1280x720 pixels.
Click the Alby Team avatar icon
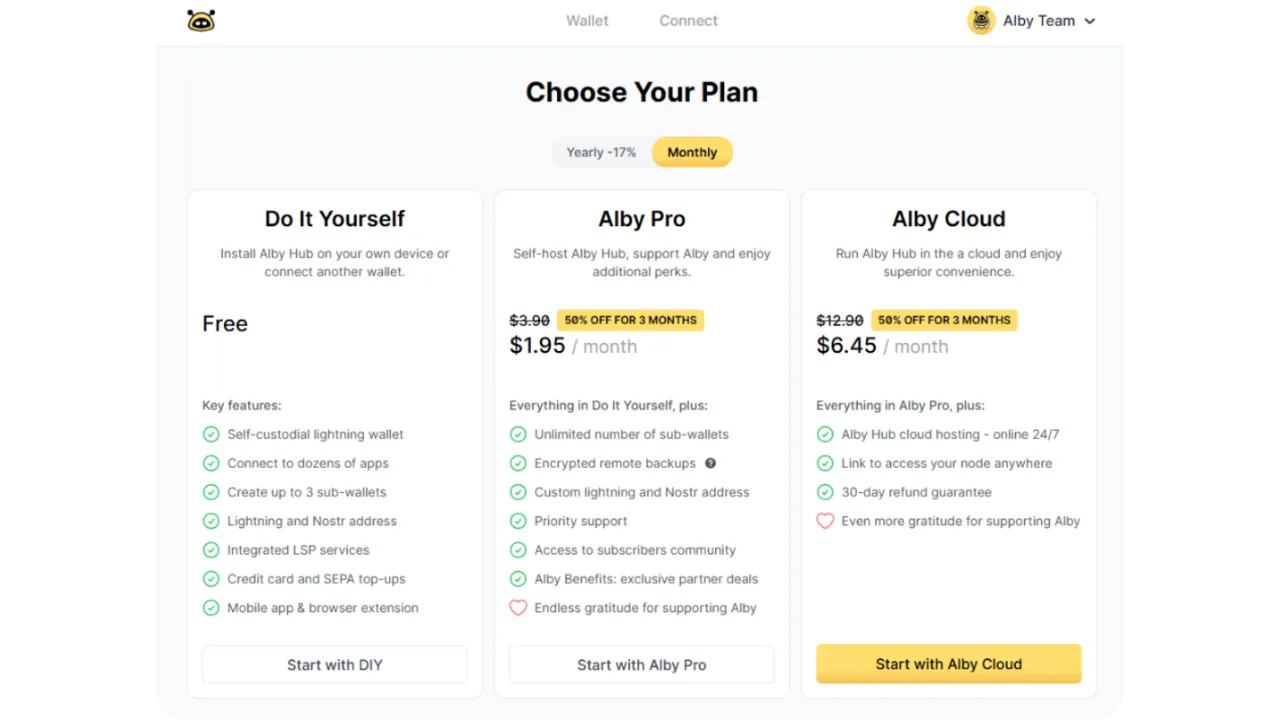coord(981,20)
